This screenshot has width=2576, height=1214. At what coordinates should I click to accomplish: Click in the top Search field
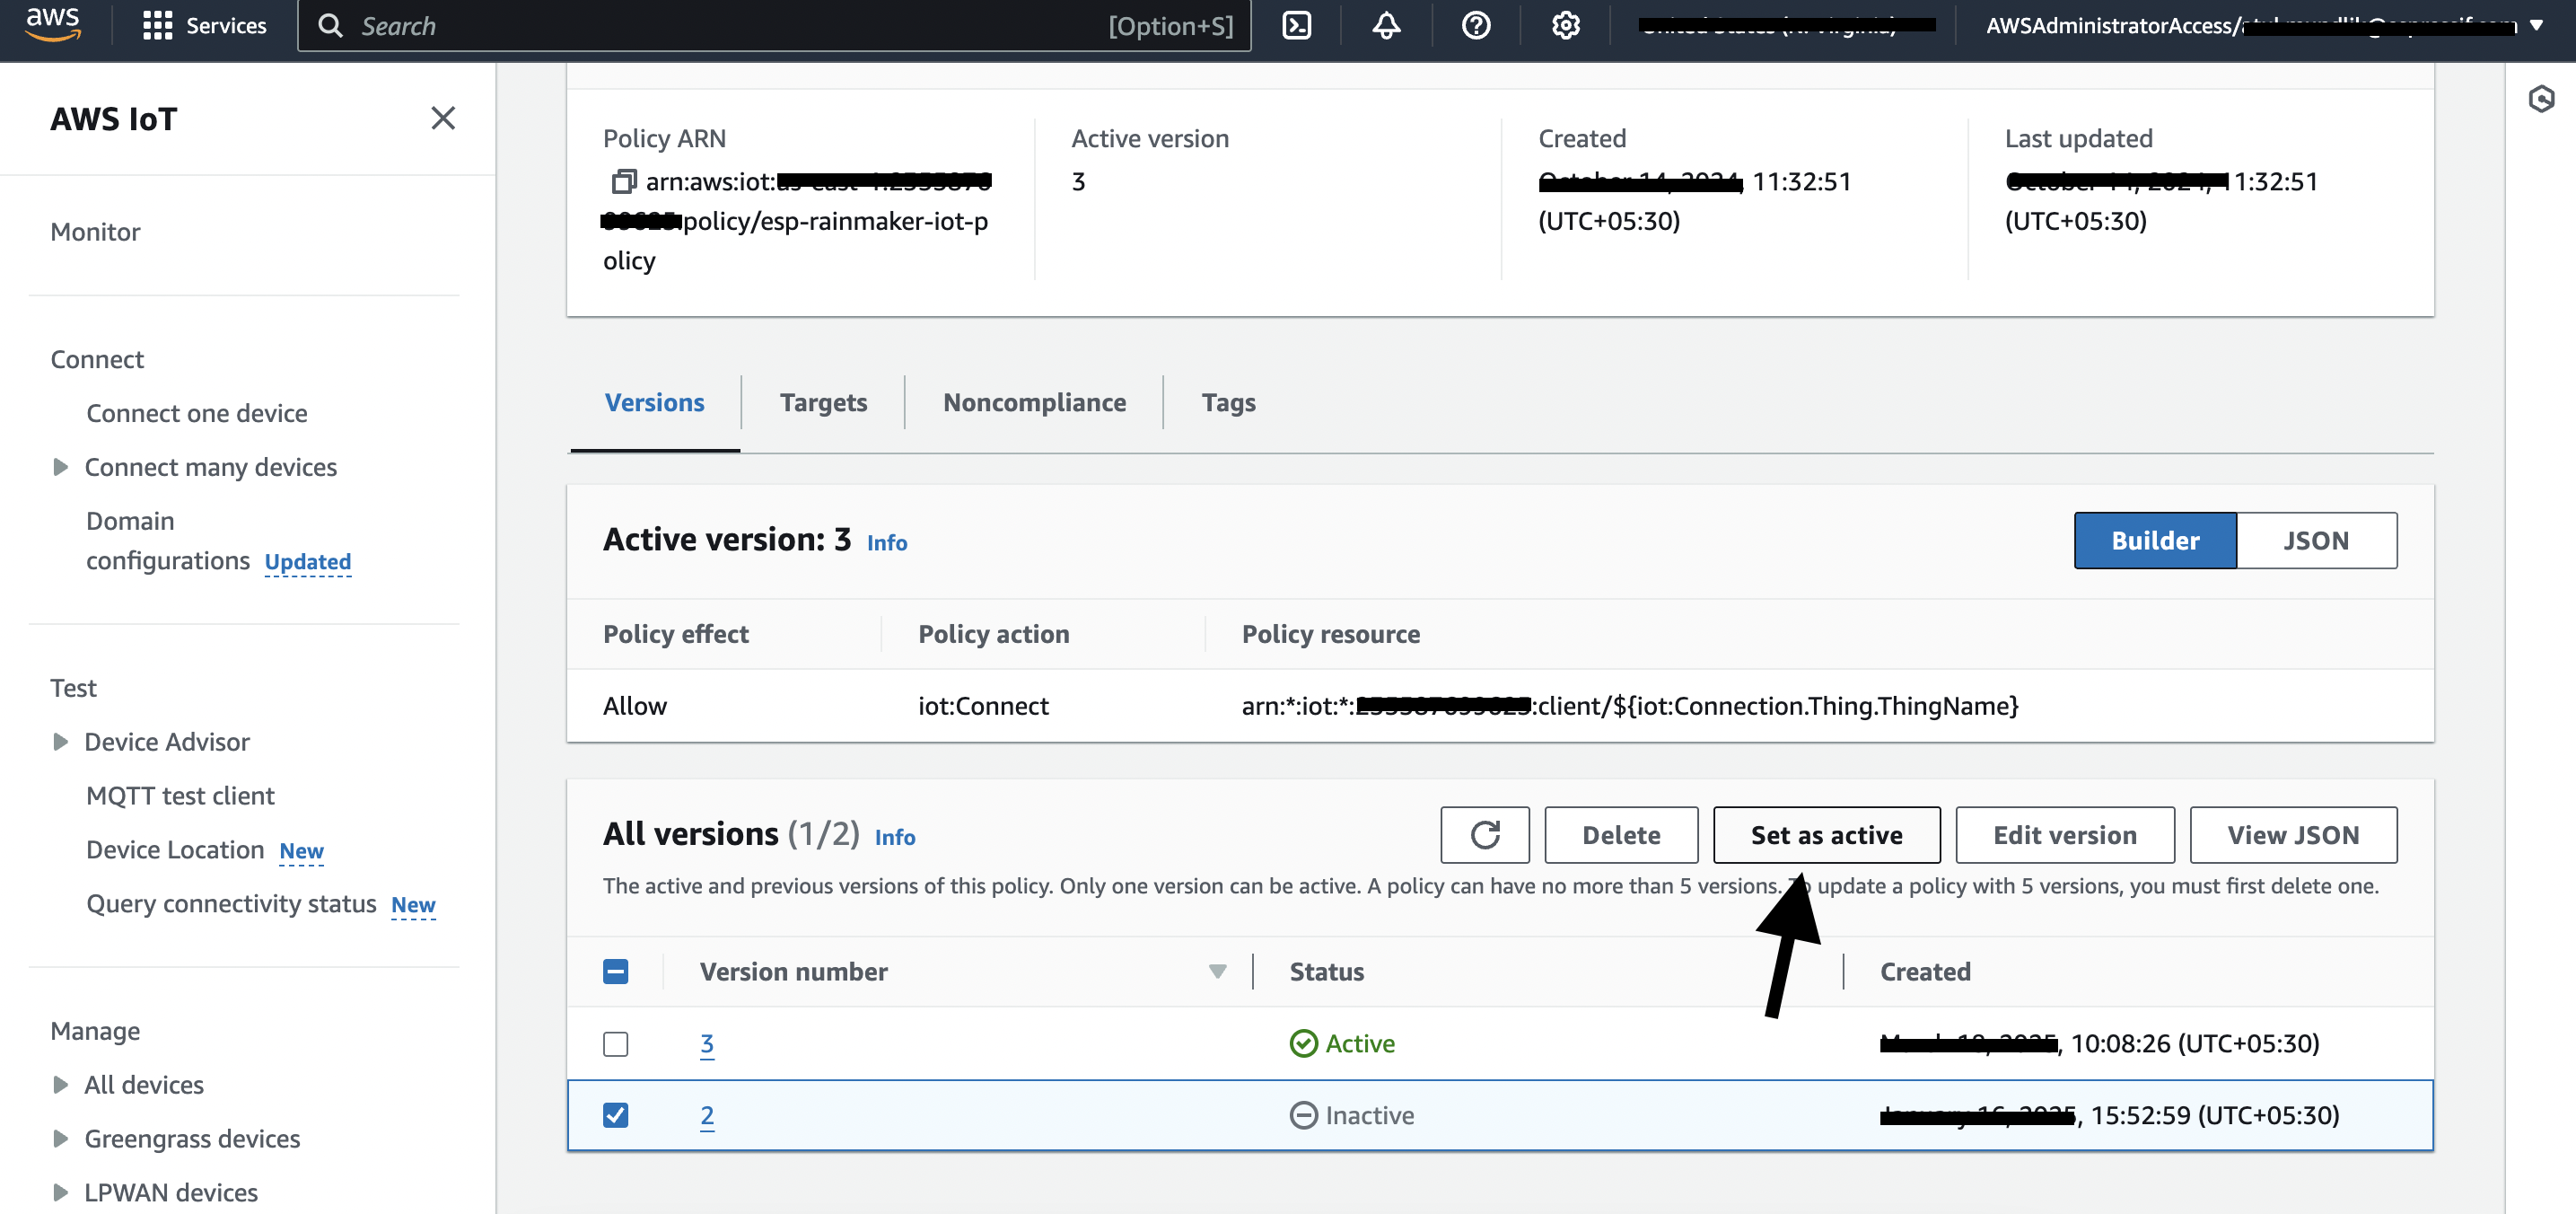click(x=773, y=25)
